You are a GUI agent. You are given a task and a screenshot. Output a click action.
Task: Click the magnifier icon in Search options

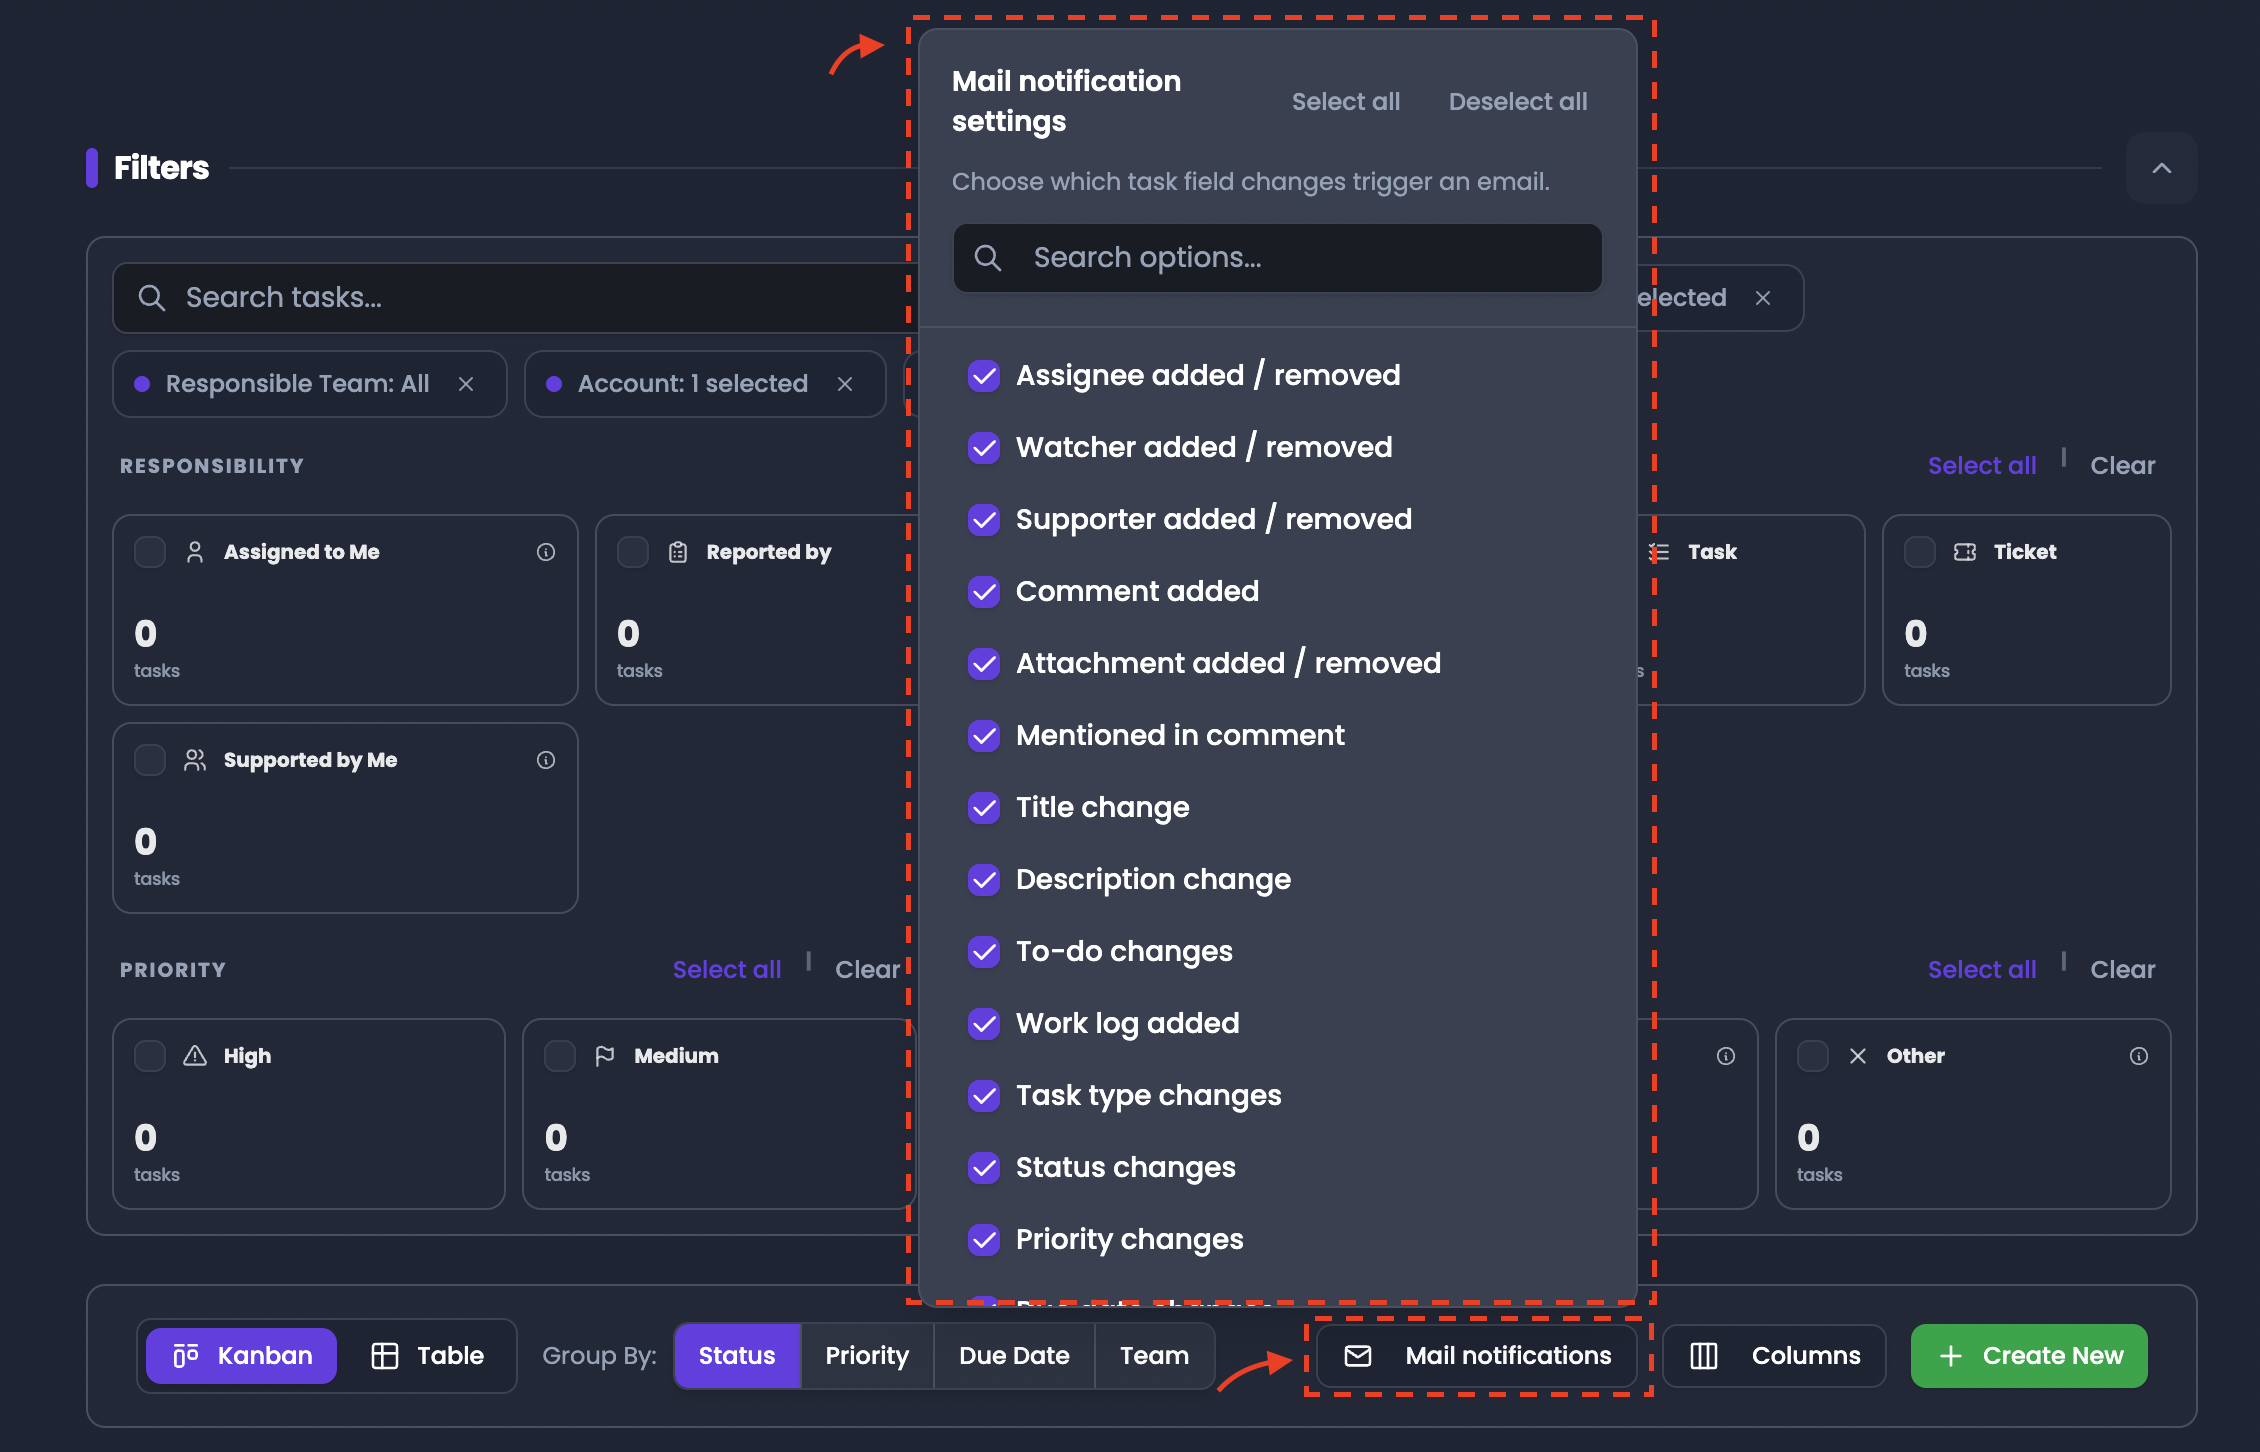tap(988, 258)
